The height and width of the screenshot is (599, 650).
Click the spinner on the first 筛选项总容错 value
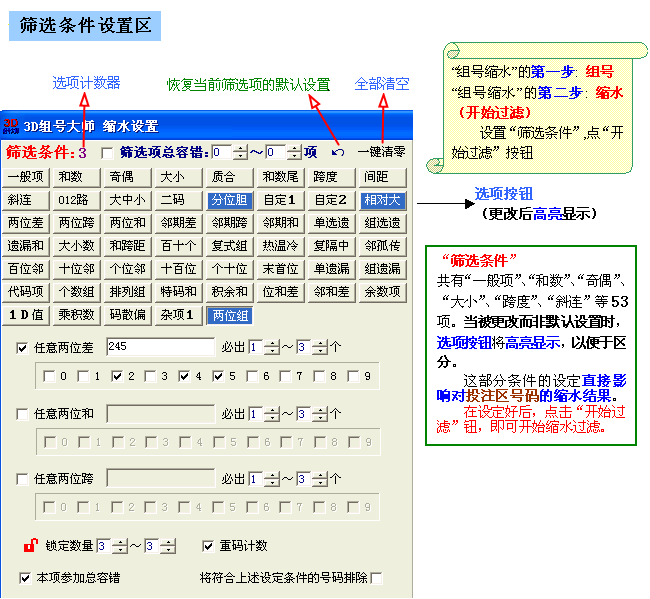pyautogui.click(x=240, y=153)
